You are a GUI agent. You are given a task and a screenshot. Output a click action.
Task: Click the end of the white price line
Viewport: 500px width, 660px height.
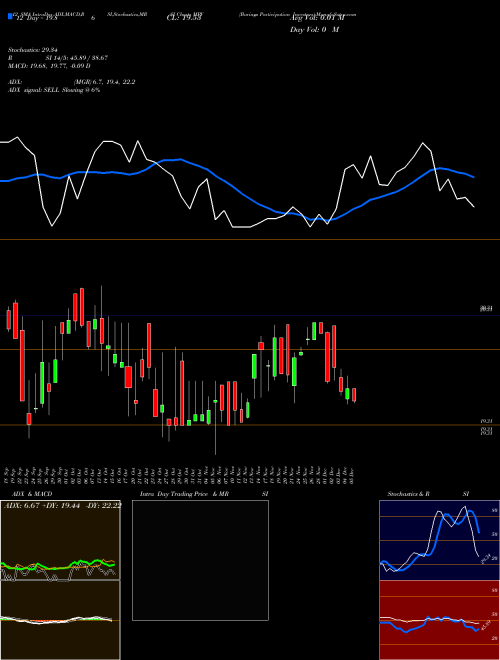coord(474,206)
